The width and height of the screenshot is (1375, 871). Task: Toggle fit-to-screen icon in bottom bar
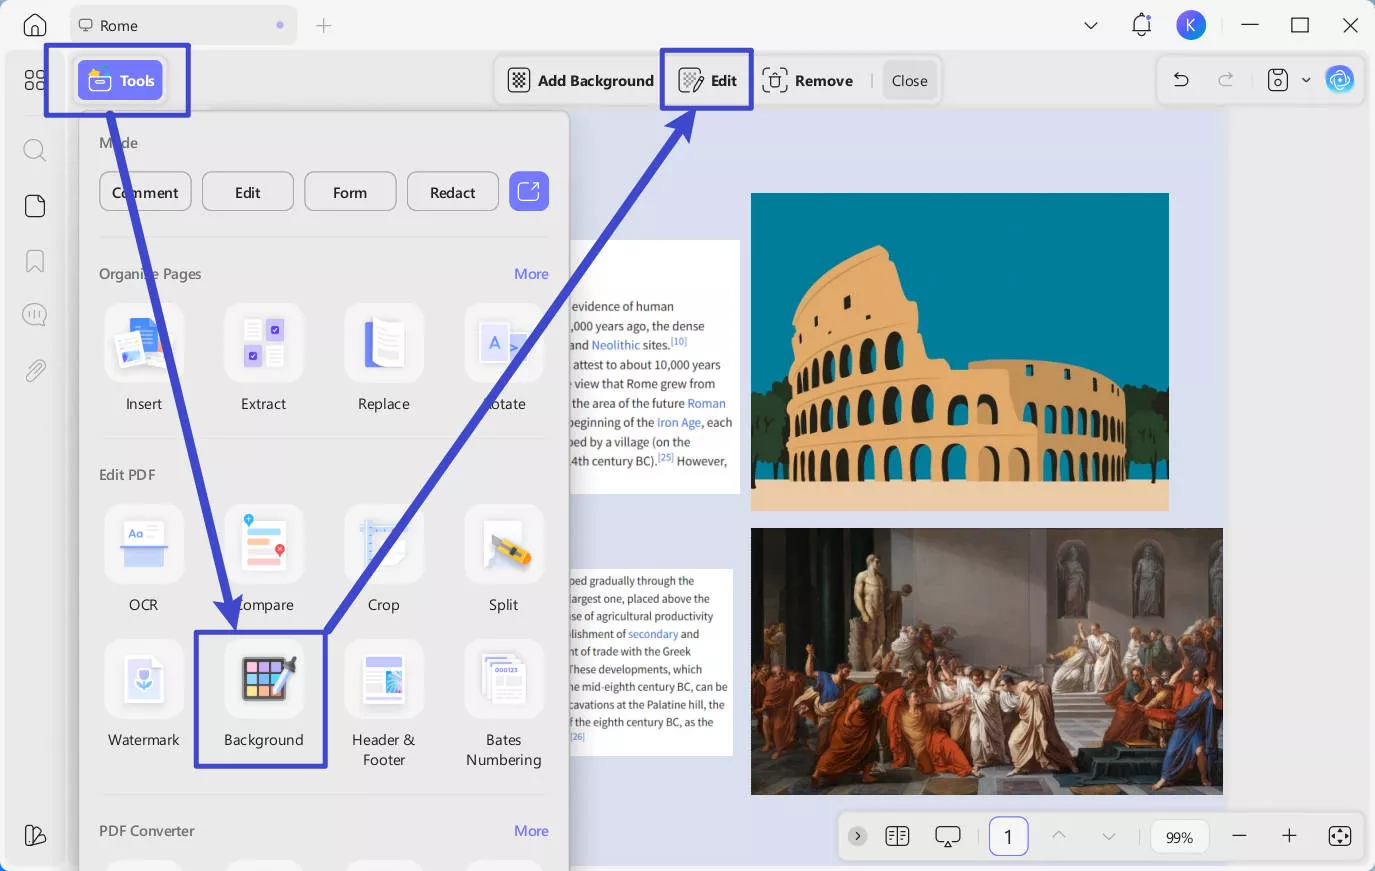(x=1340, y=836)
